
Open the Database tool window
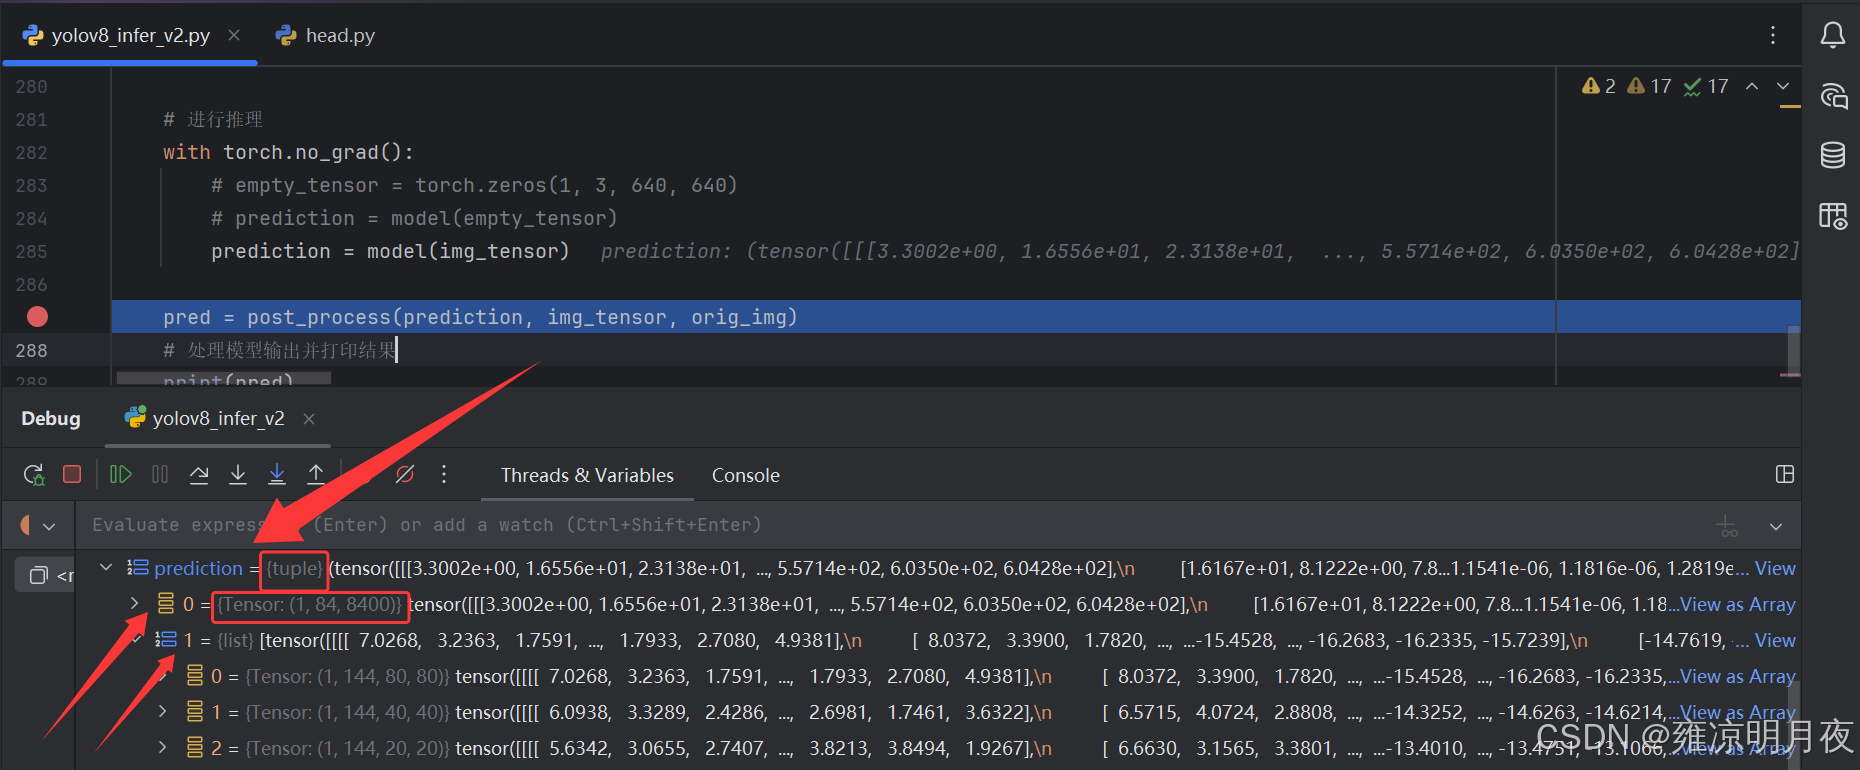click(1833, 155)
